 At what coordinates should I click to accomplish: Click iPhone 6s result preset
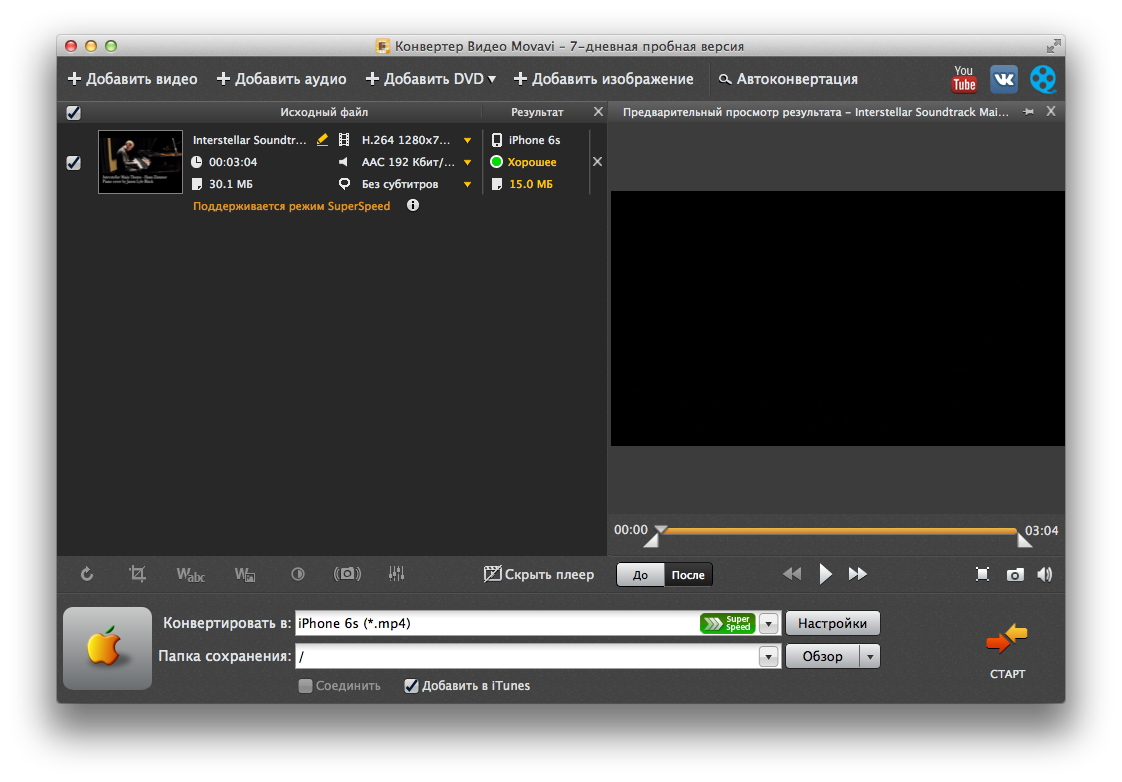coord(534,140)
